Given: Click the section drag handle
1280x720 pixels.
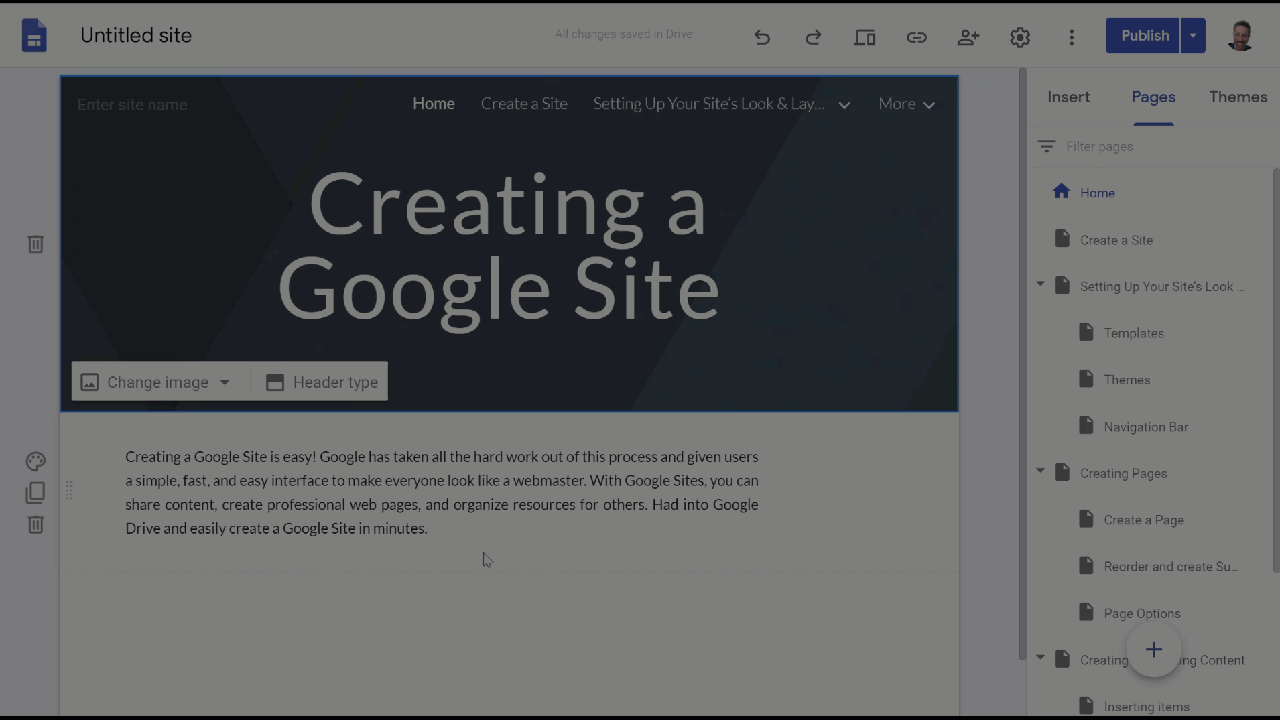Looking at the screenshot, I should [x=69, y=490].
